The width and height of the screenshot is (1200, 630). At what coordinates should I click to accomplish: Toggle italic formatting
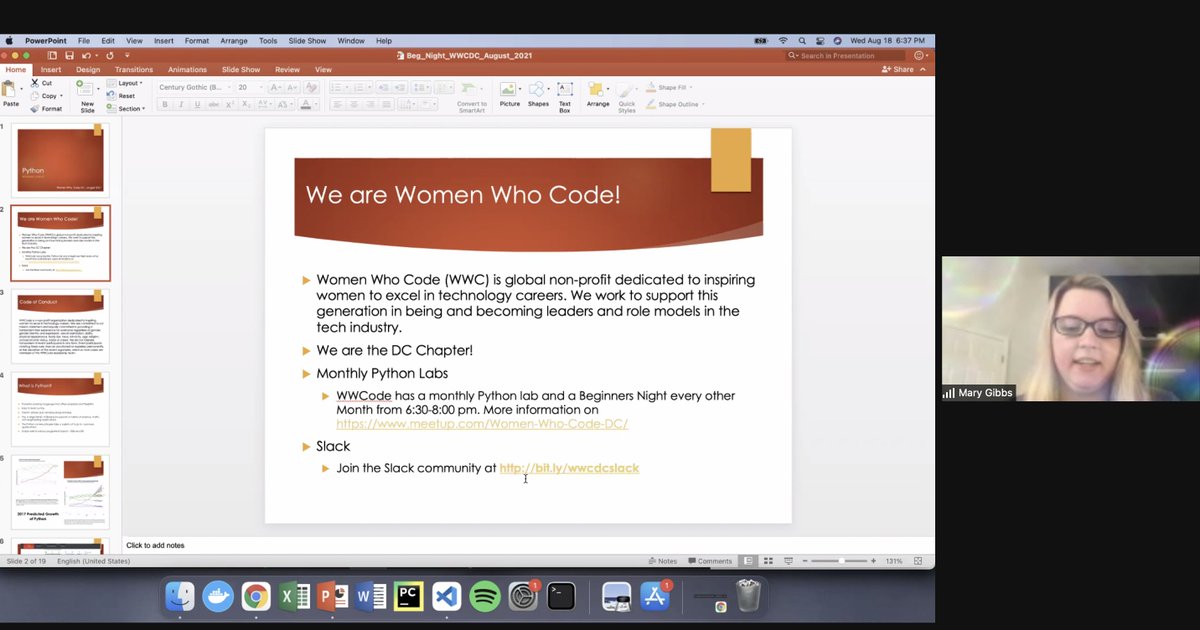click(x=182, y=104)
